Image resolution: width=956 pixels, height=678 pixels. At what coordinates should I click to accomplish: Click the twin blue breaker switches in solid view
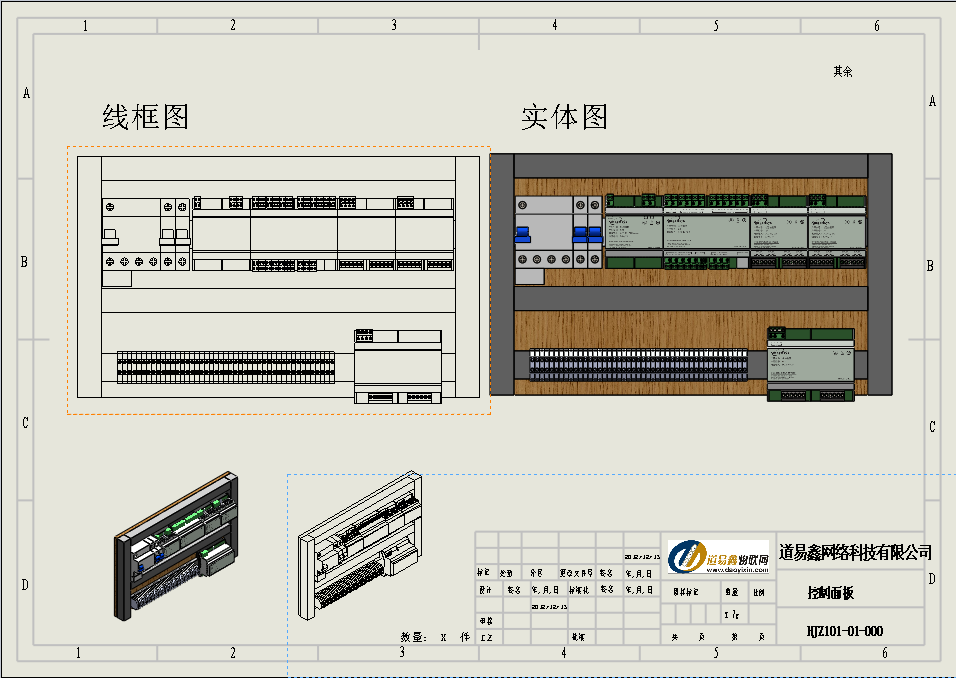pyautogui.click(x=587, y=236)
